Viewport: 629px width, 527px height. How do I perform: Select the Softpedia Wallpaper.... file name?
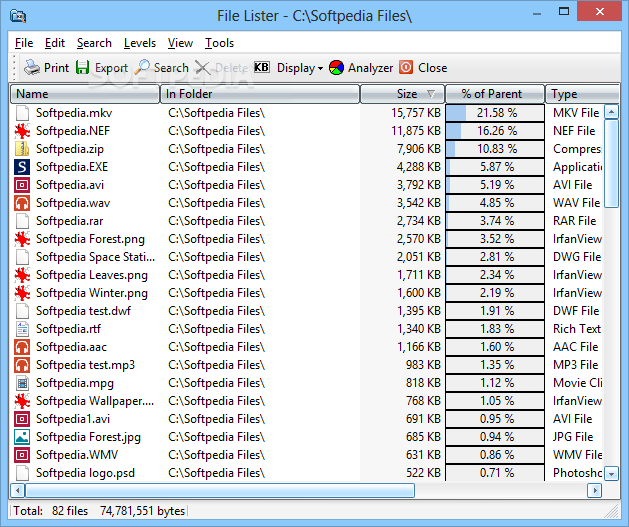coord(95,401)
